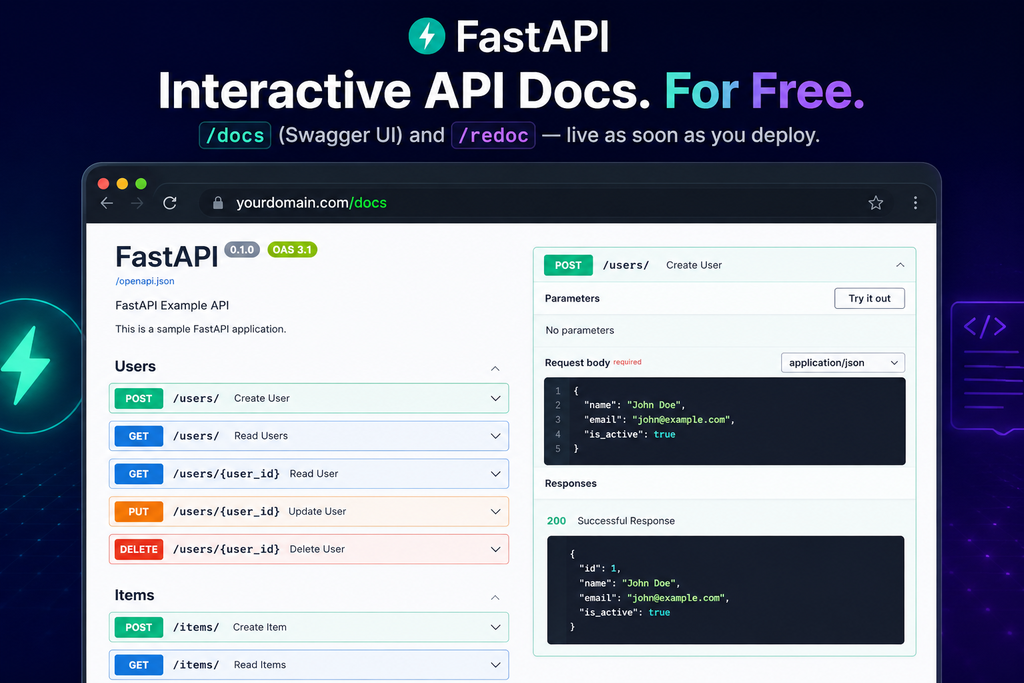Expand the GET /users/ Read Users endpoint
1024x683 pixels.
(309, 436)
